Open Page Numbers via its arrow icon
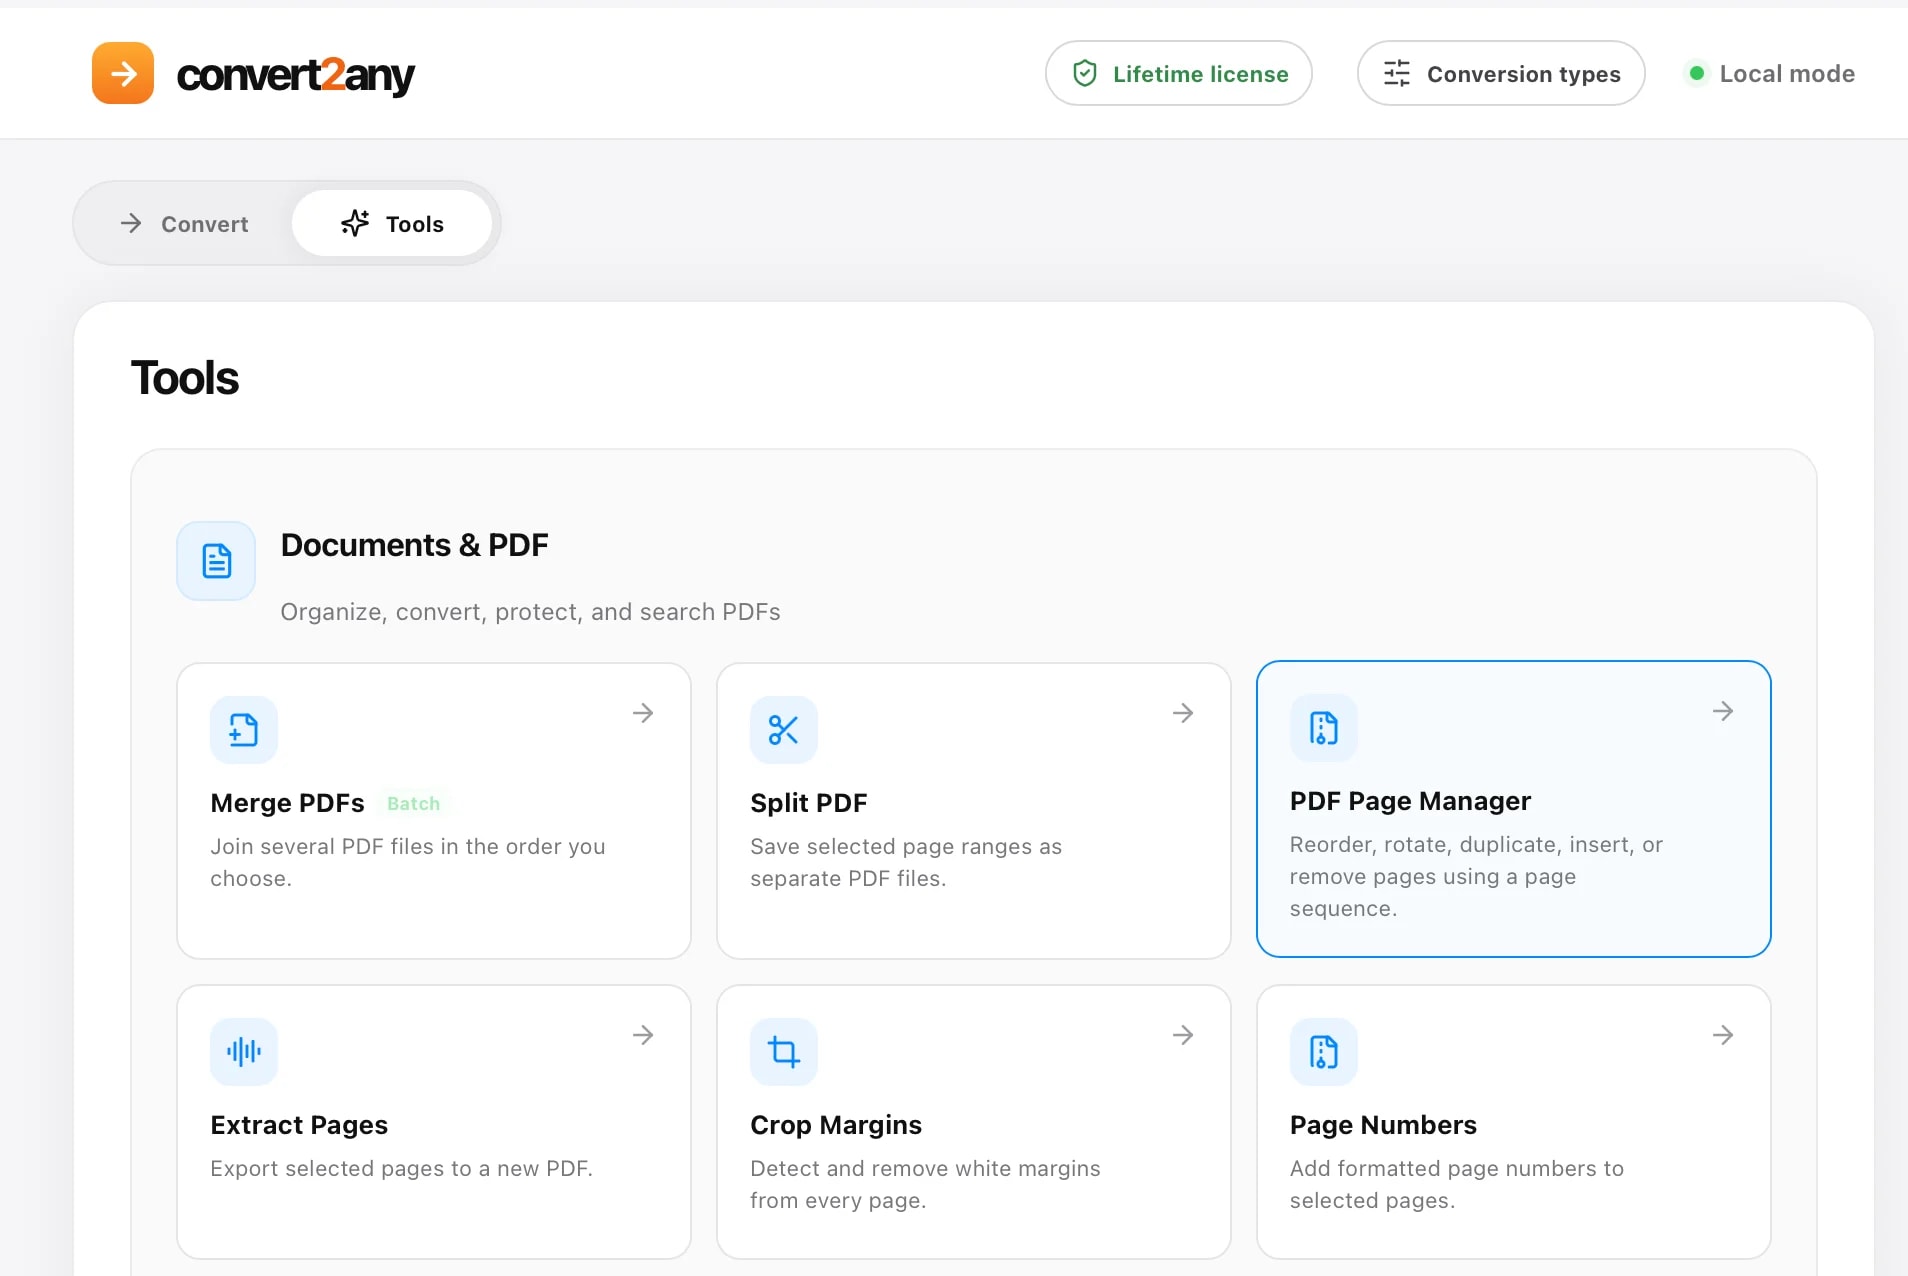 (x=1723, y=1035)
